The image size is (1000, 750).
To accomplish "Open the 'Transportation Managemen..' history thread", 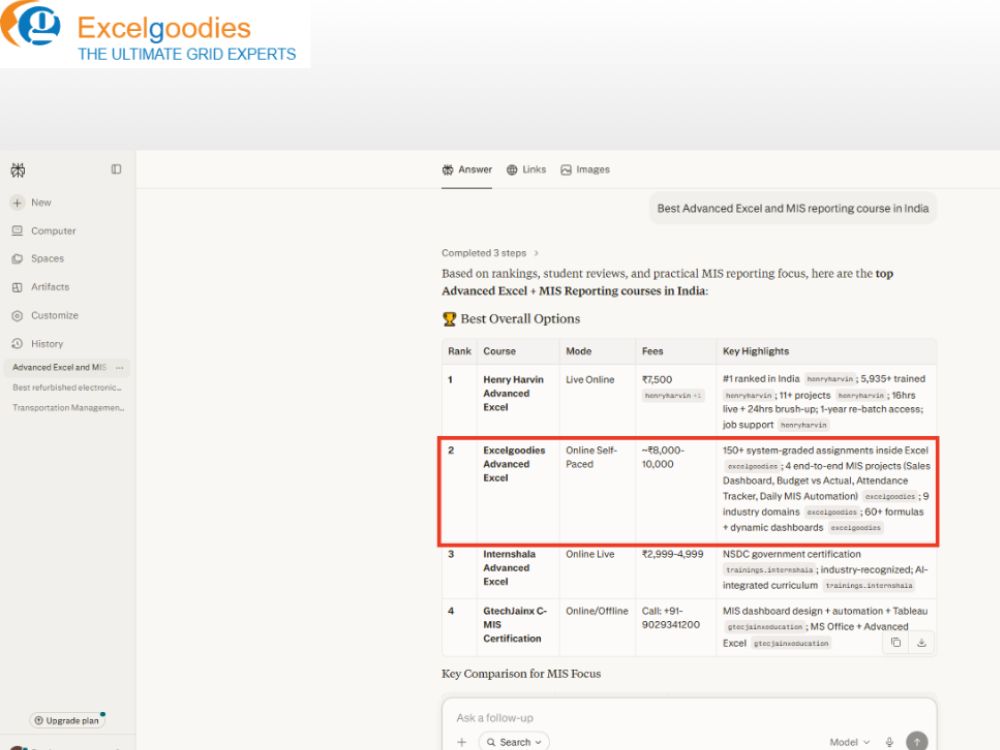I will click(x=68, y=408).
